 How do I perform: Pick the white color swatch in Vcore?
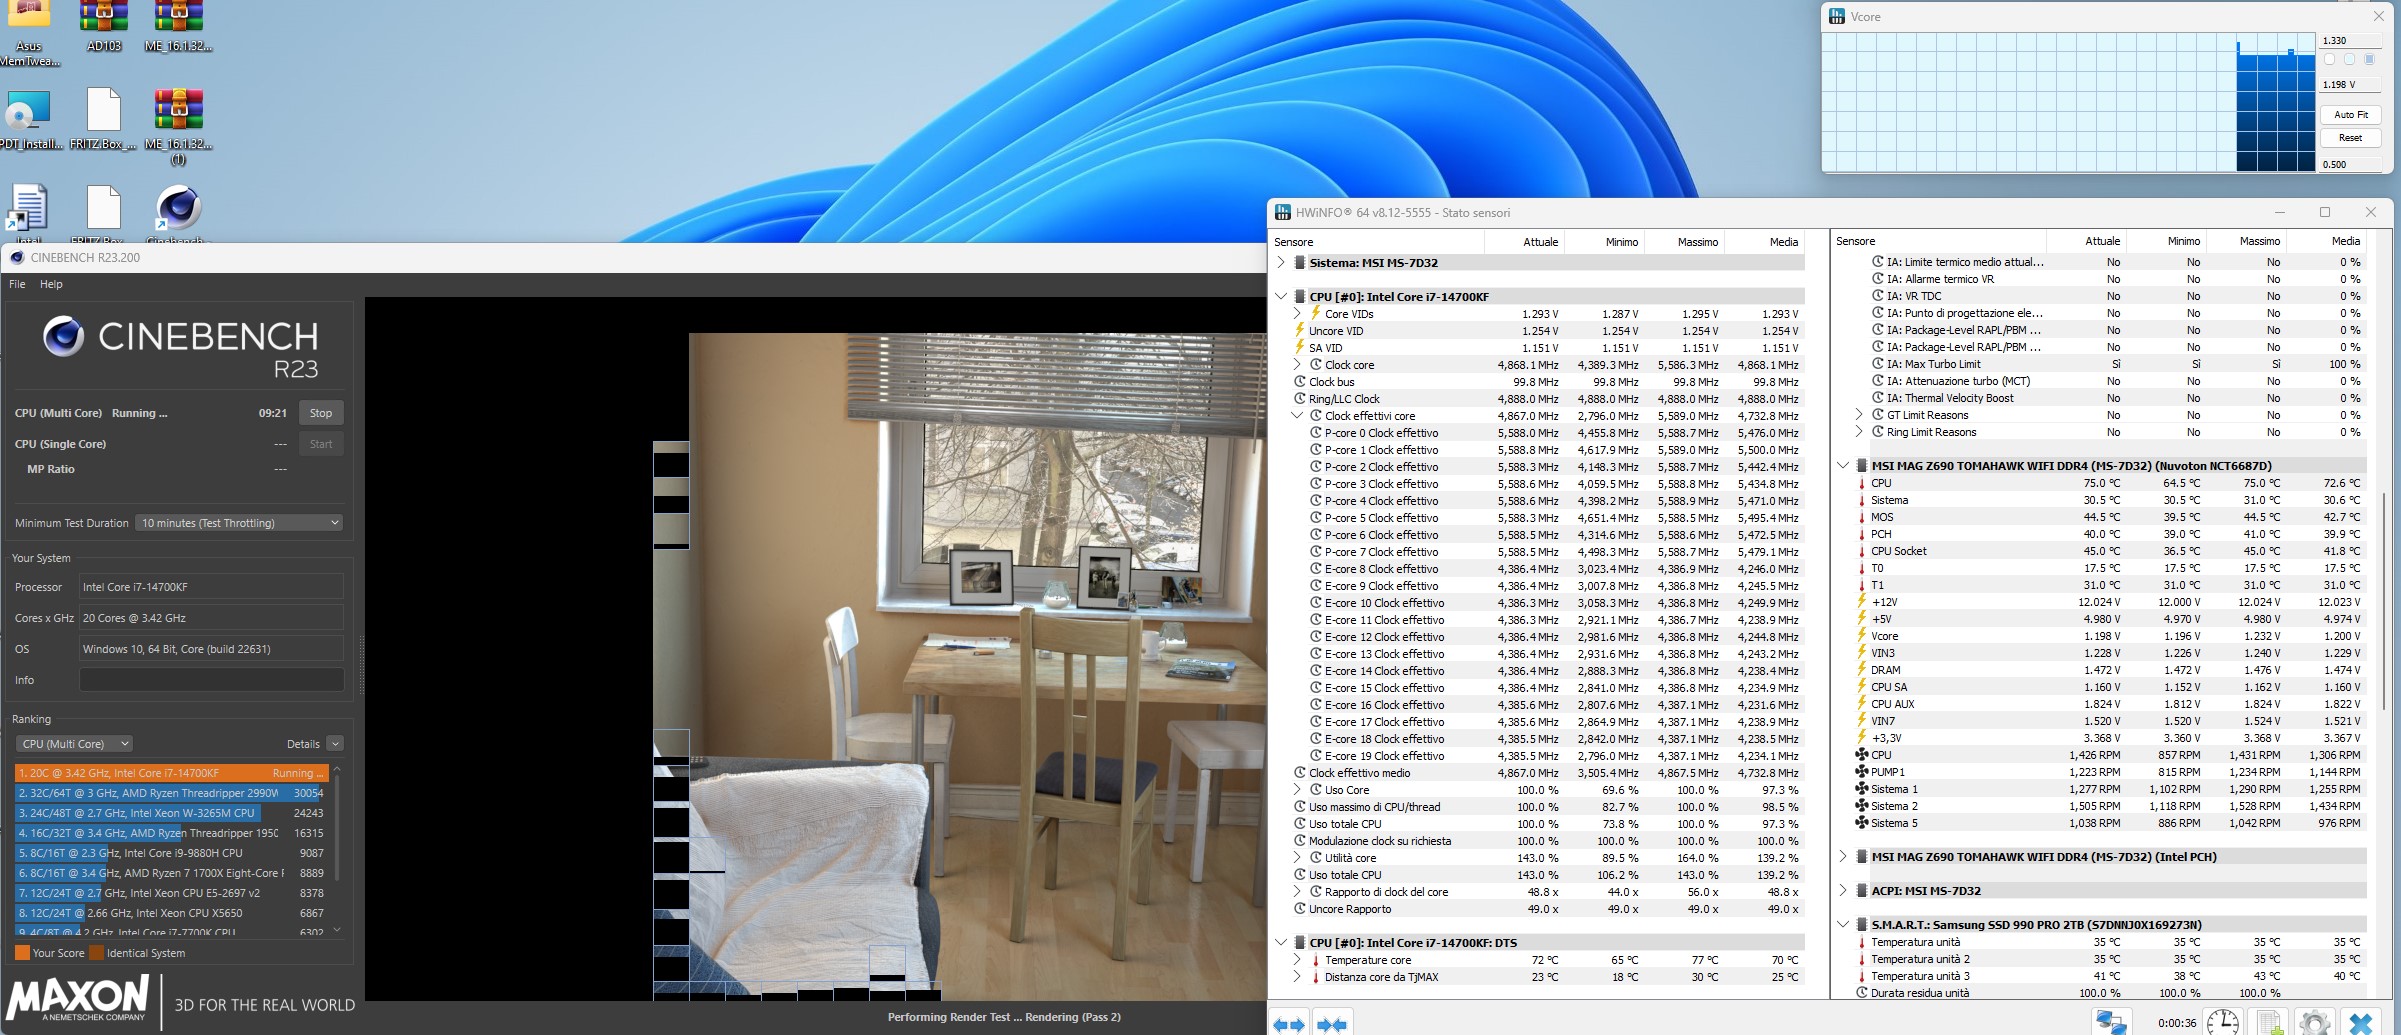(x=2330, y=60)
